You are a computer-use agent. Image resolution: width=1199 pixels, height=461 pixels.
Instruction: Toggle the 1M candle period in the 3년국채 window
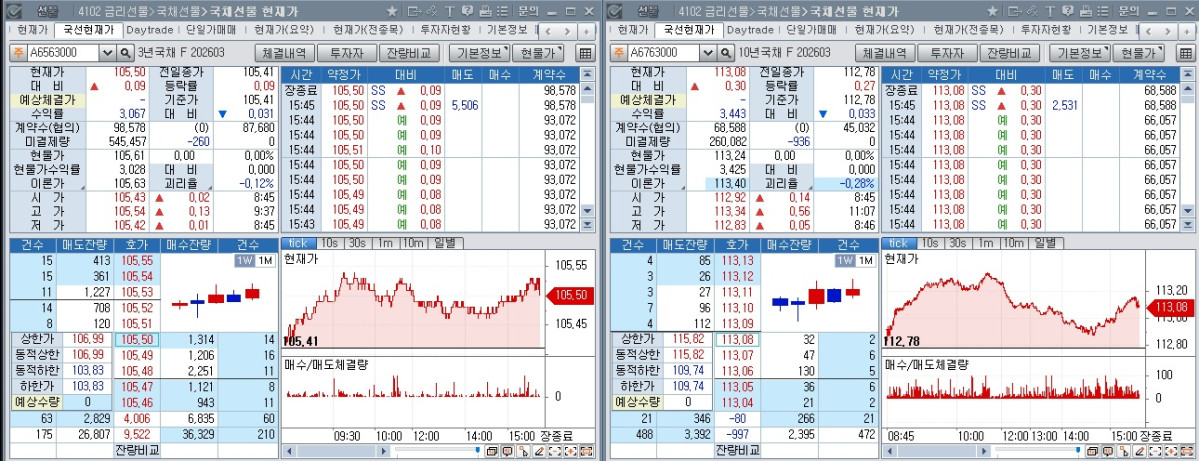tap(265, 260)
